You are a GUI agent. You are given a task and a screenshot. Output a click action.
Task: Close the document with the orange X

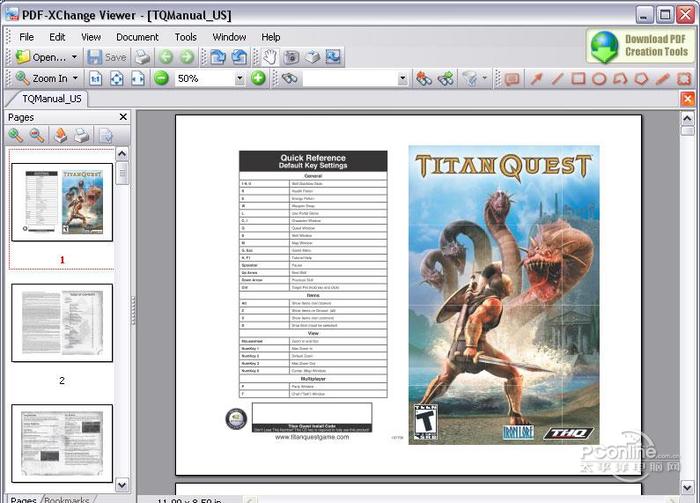[687, 99]
